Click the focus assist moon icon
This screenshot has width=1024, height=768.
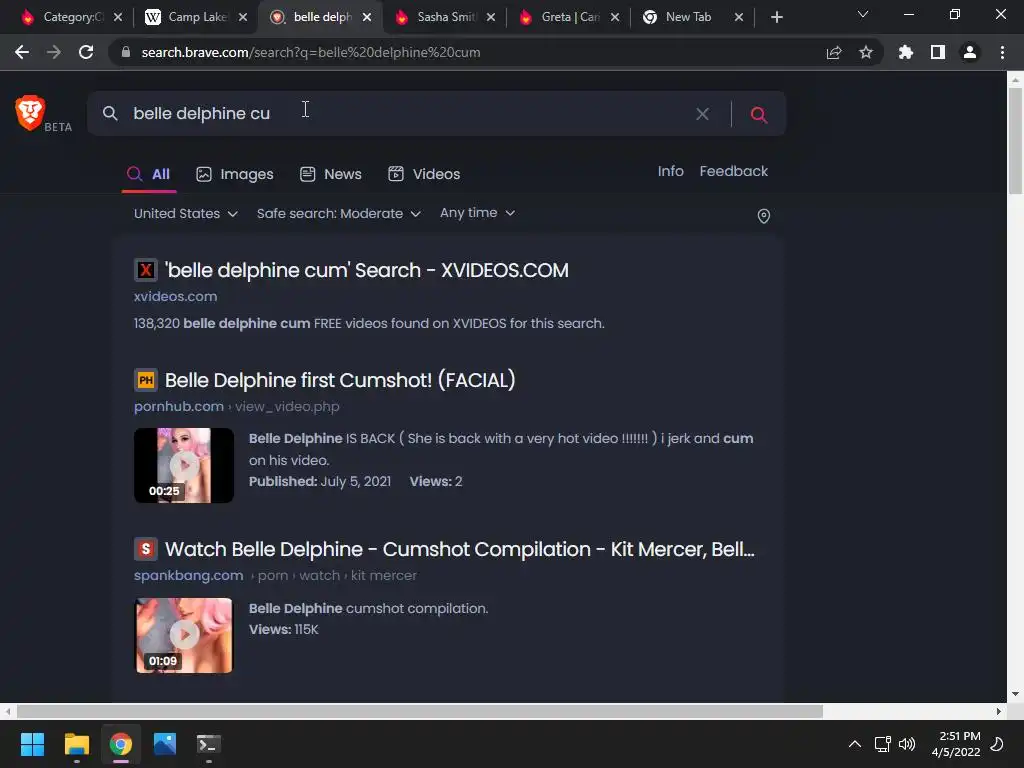[x=997, y=744]
